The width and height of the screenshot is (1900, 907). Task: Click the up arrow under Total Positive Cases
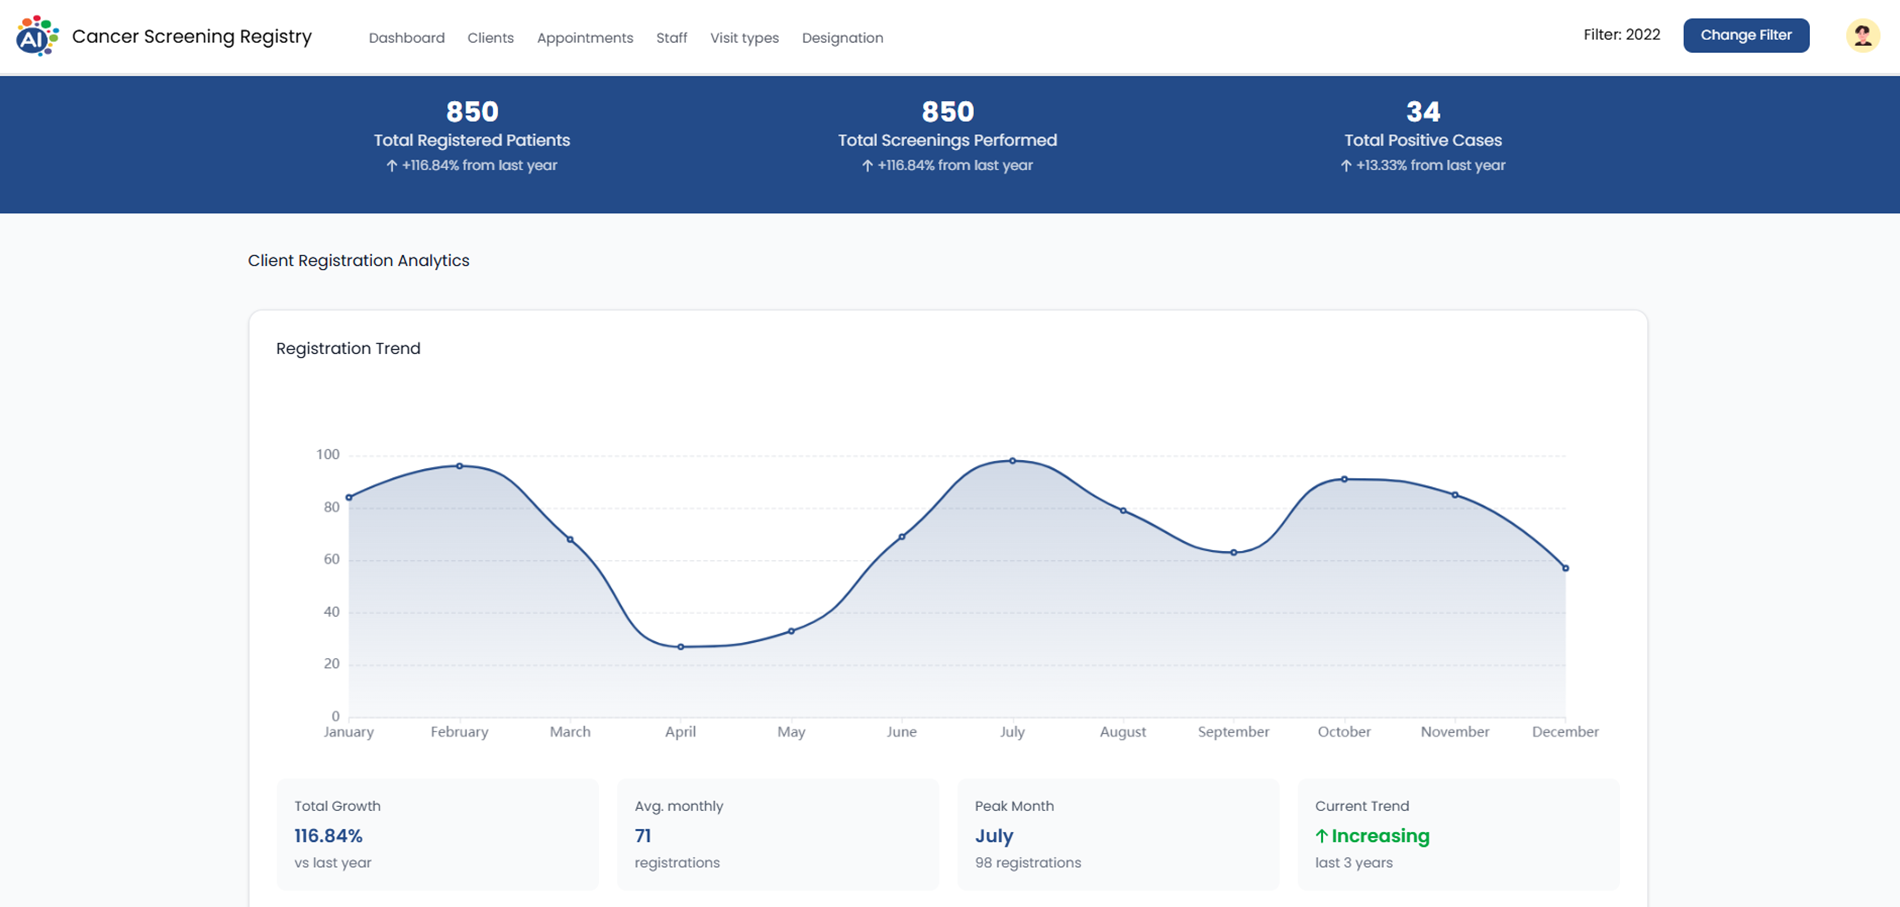(x=1346, y=166)
